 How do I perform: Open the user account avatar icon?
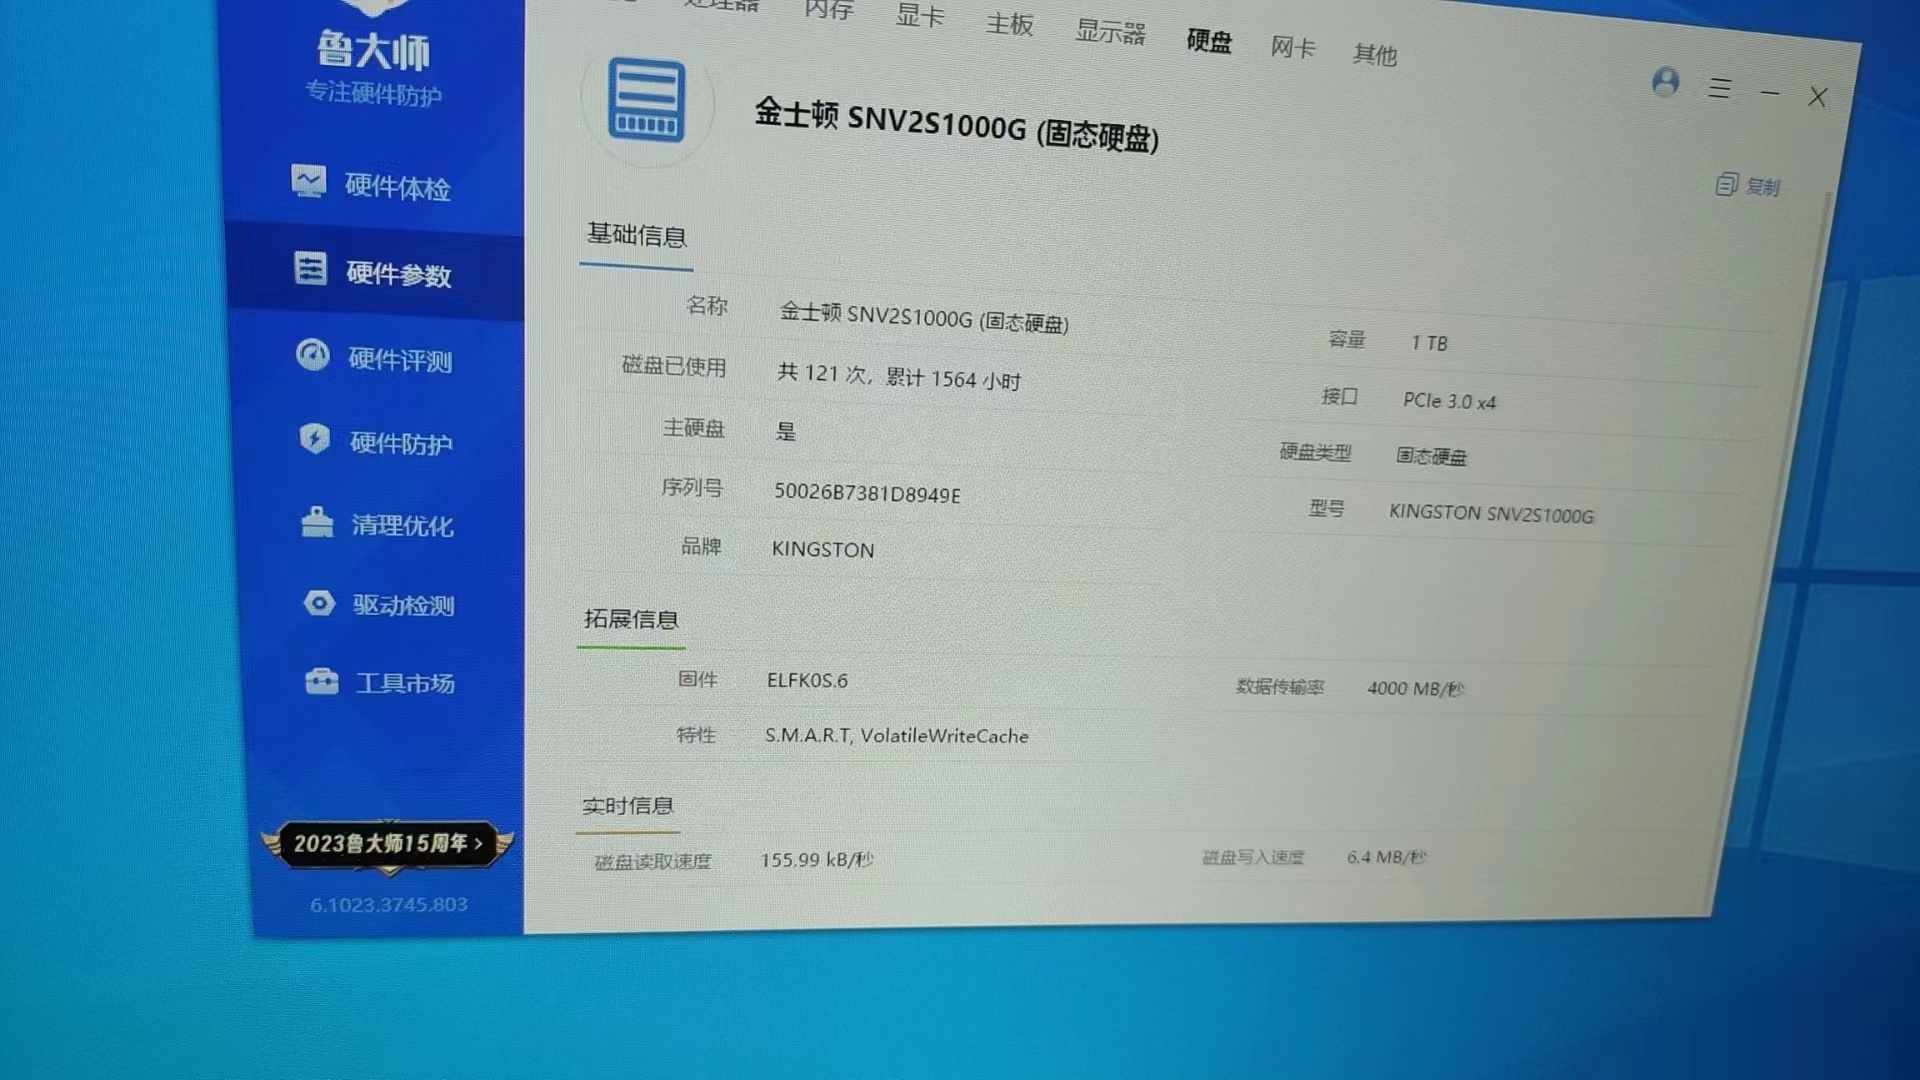1665,82
